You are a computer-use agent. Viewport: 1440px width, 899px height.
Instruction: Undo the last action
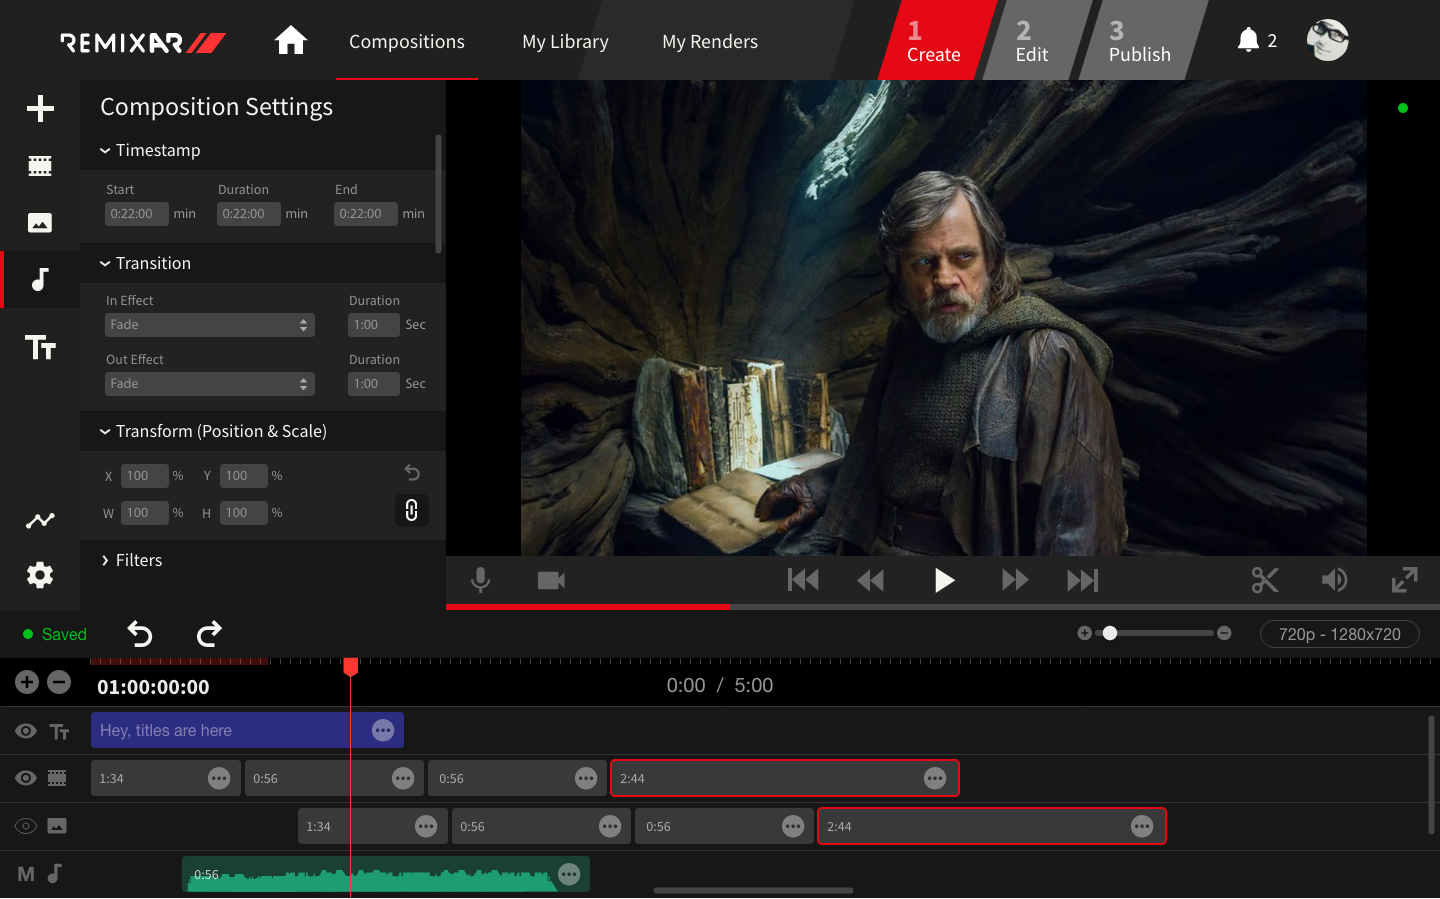[x=140, y=634]
